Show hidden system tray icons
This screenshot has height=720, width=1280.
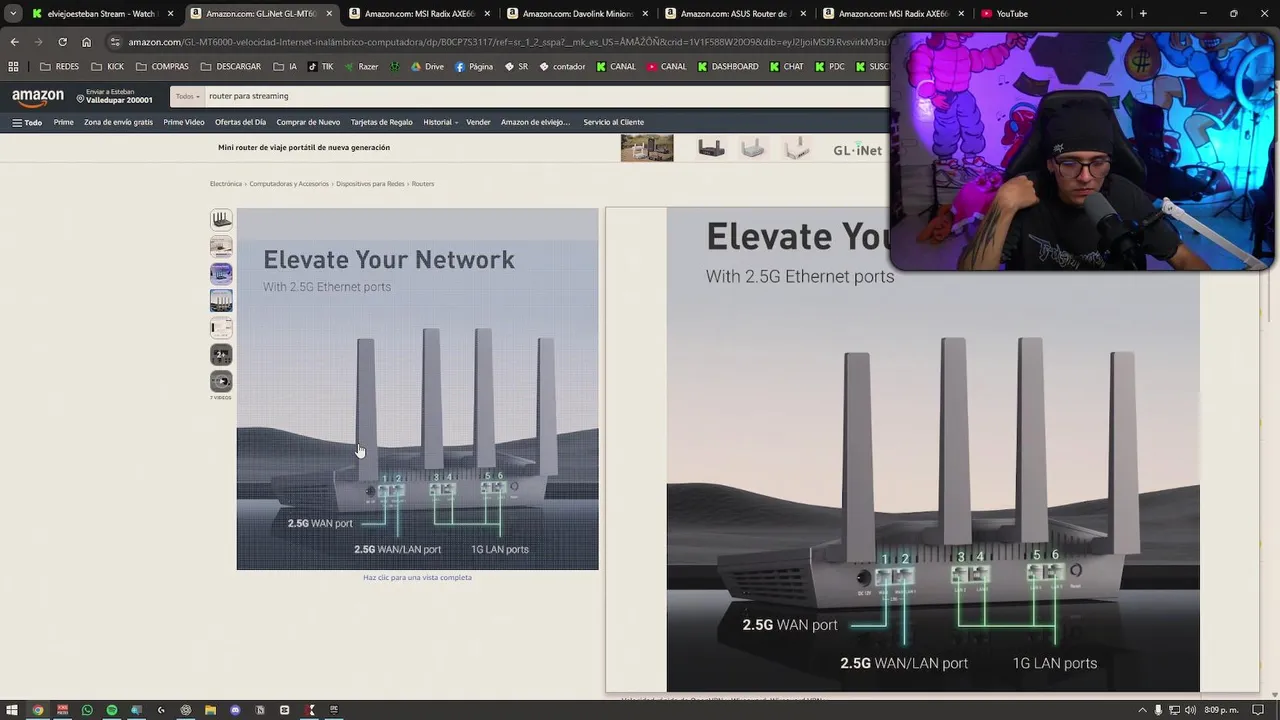coord(1142,710)
